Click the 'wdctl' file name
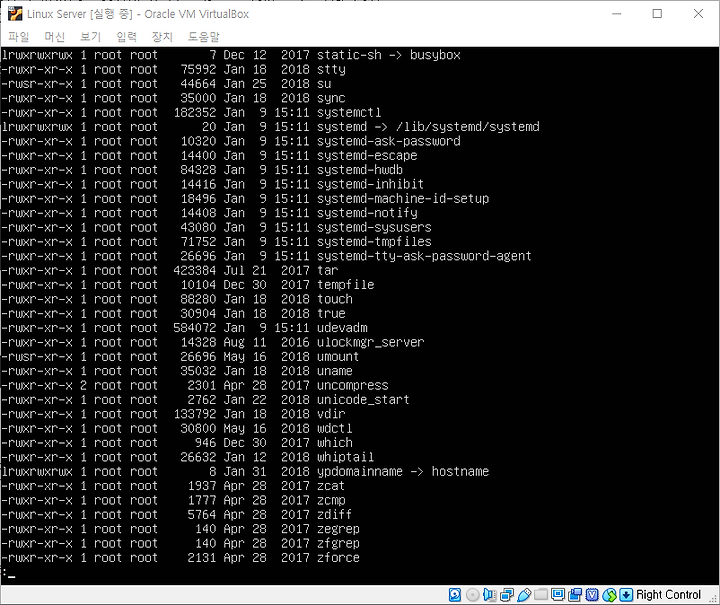720x605 pixels. (x=335, y=429)
